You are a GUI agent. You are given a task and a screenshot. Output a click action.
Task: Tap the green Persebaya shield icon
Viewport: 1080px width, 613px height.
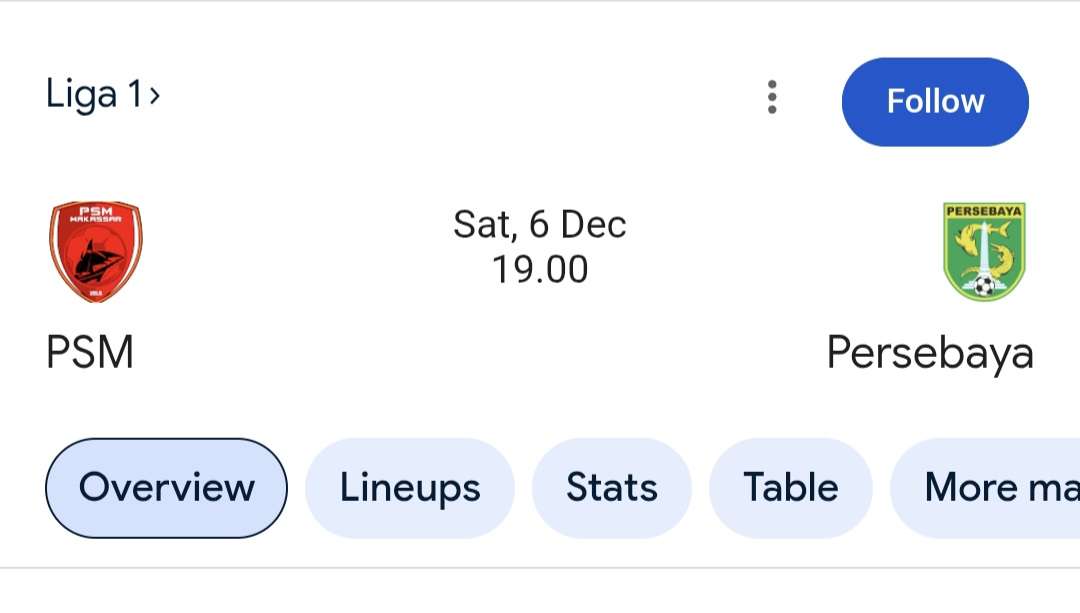[x=985, y=250]
